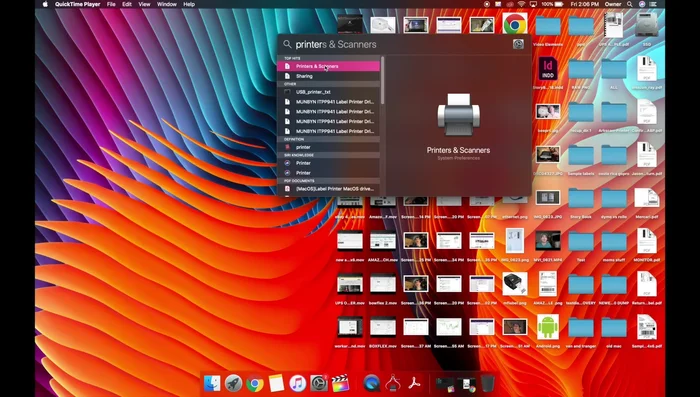Select the Story Book folder
The height and width of the screenshot is (397, 700).
[x=581, y=198]
